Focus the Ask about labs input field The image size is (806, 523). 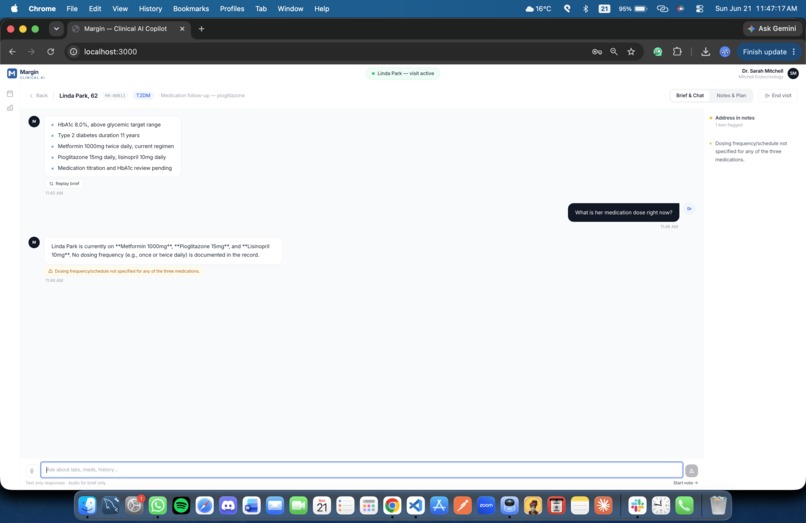tap(361, 470)
